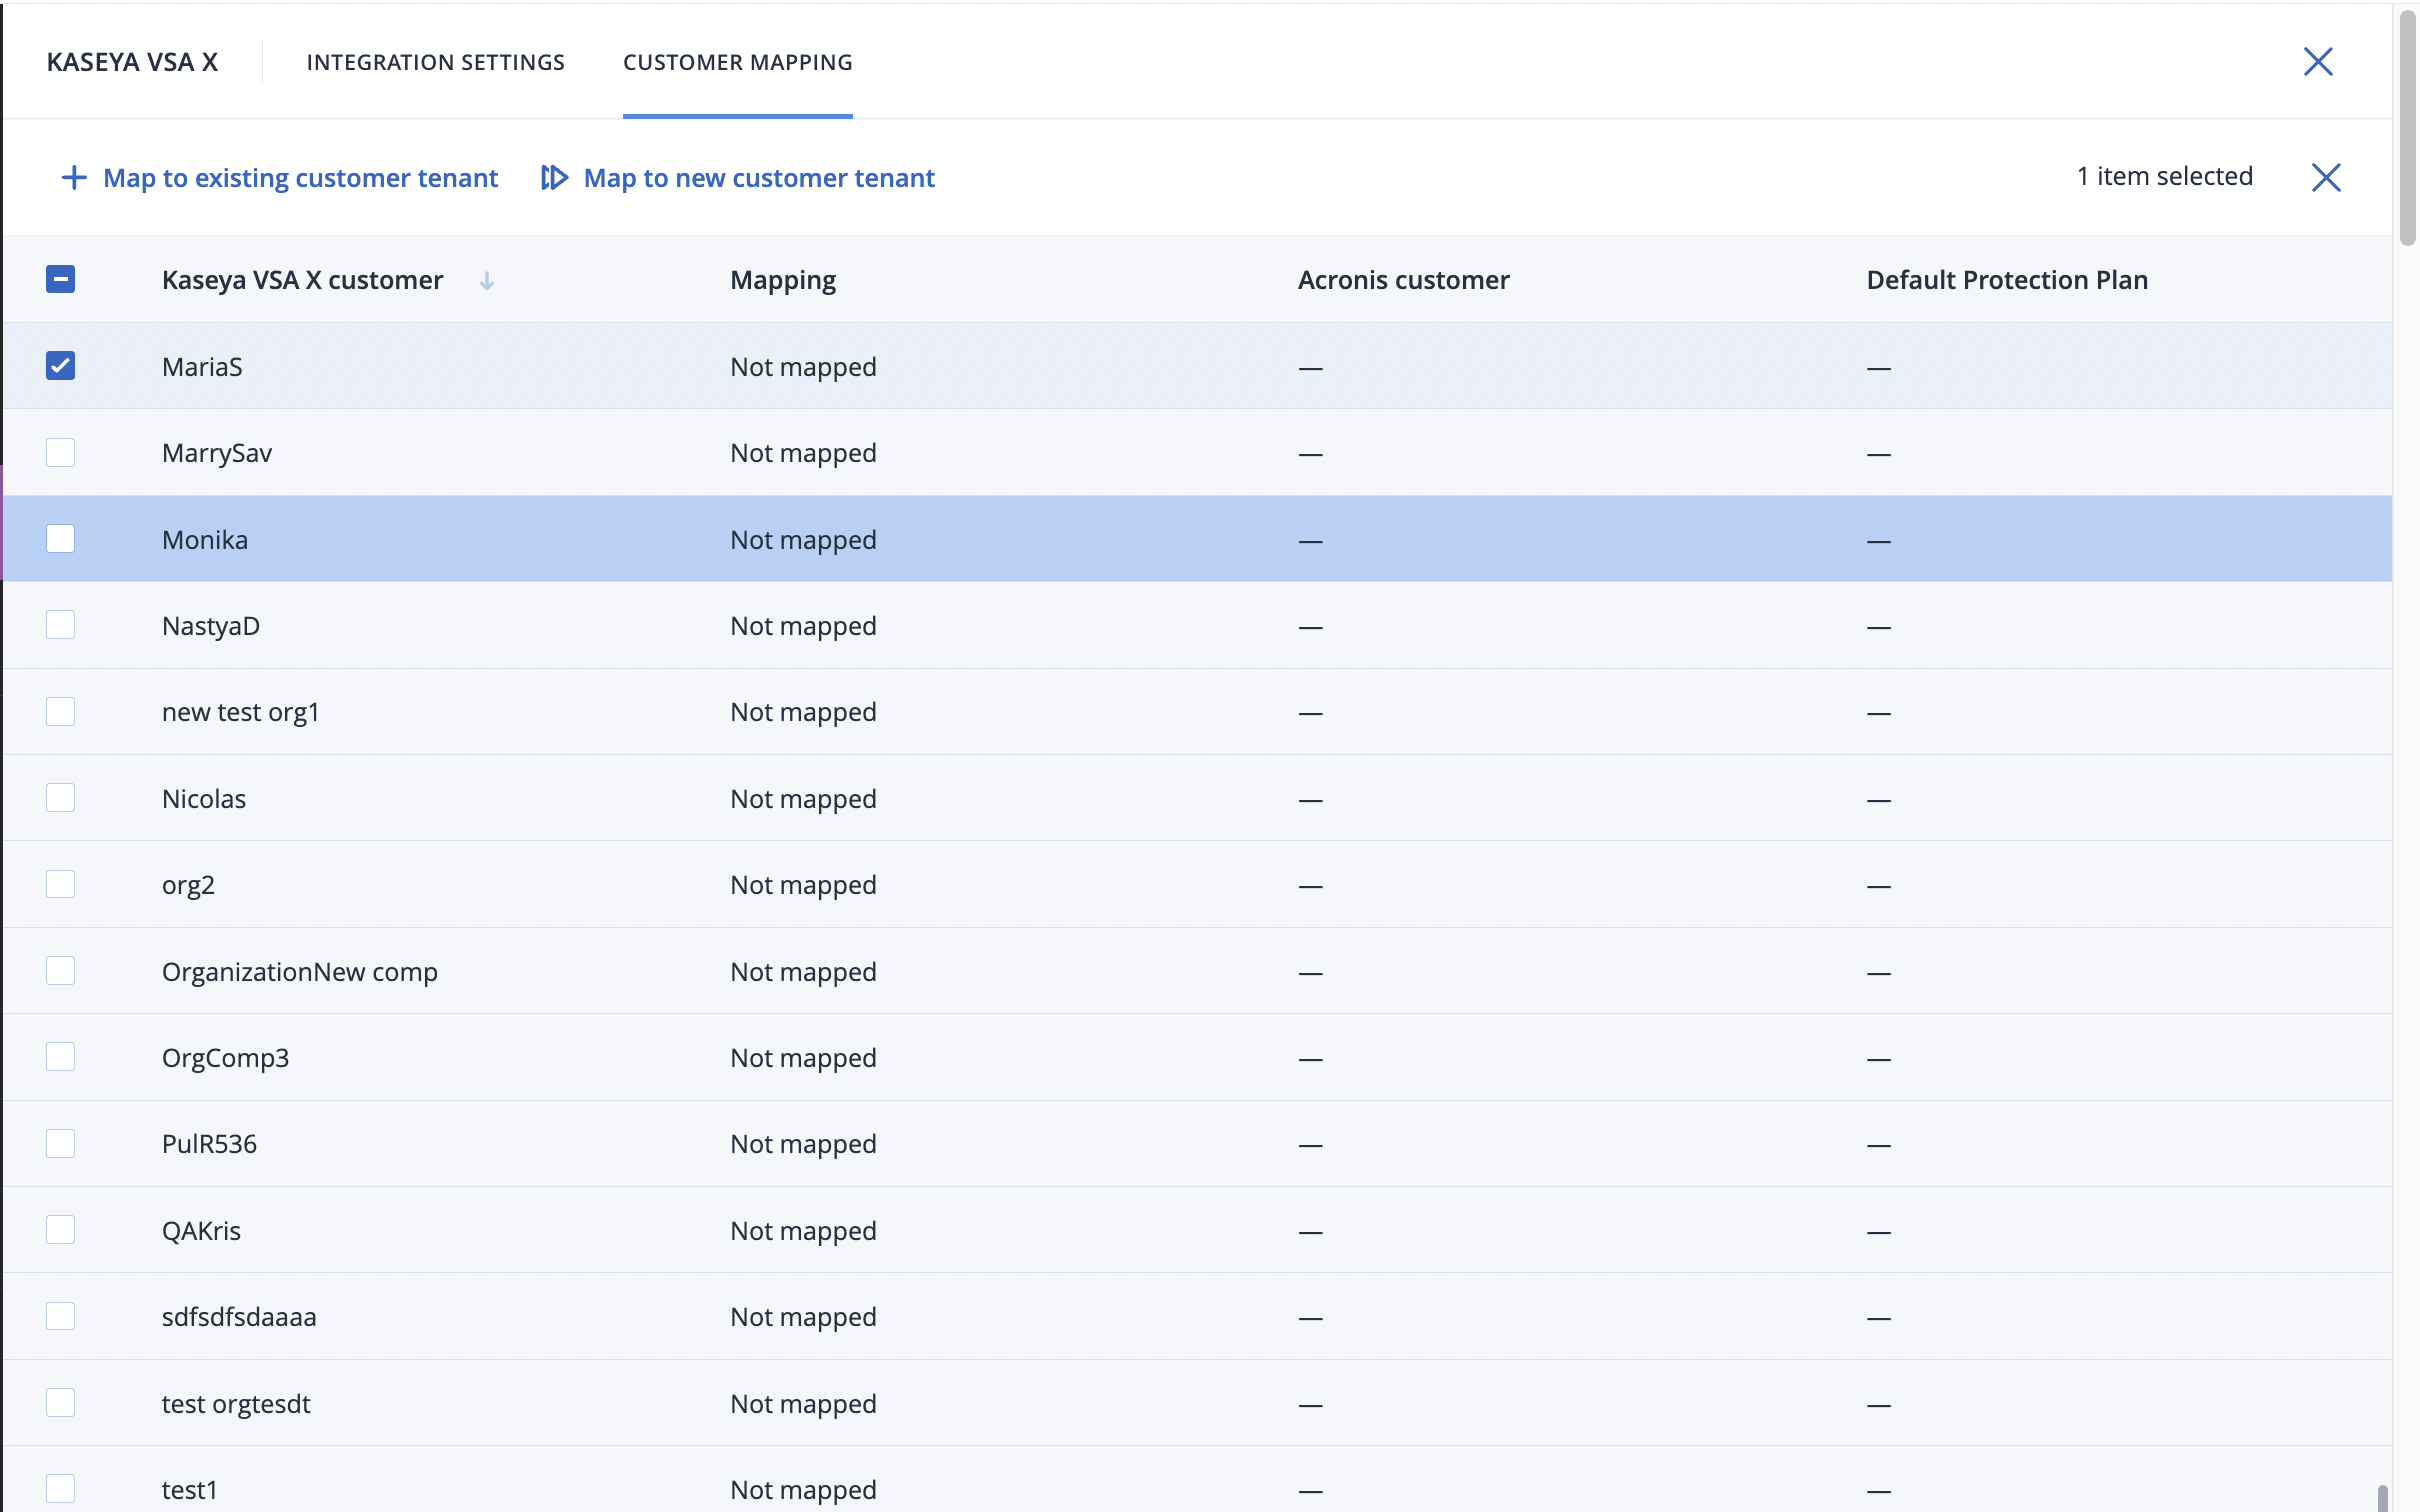Select the QAKris customer name

click(x=201, y=1231)
